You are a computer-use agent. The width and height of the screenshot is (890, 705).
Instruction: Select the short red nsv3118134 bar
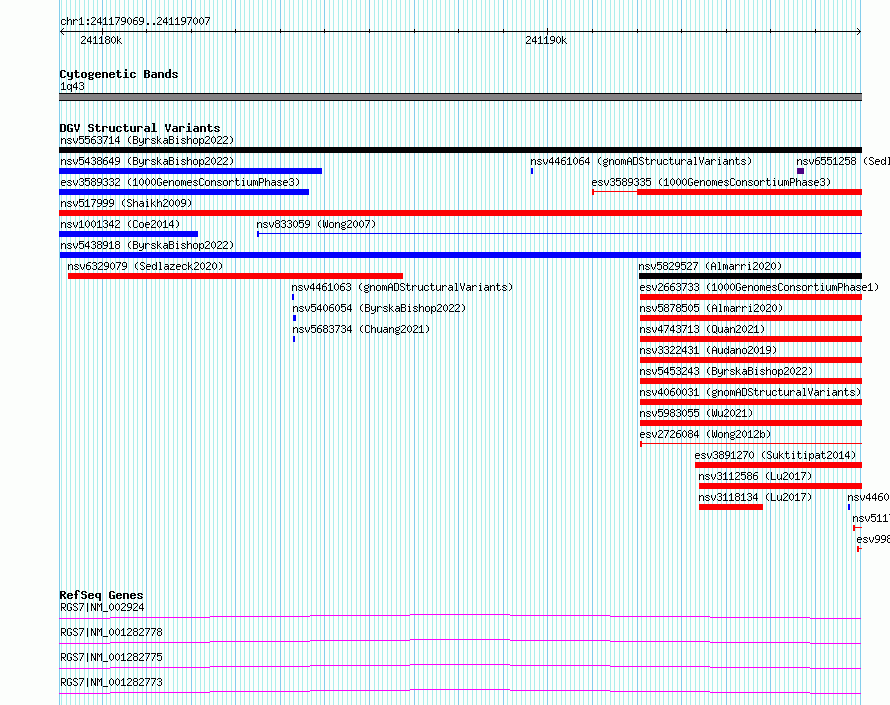point(731,507)
